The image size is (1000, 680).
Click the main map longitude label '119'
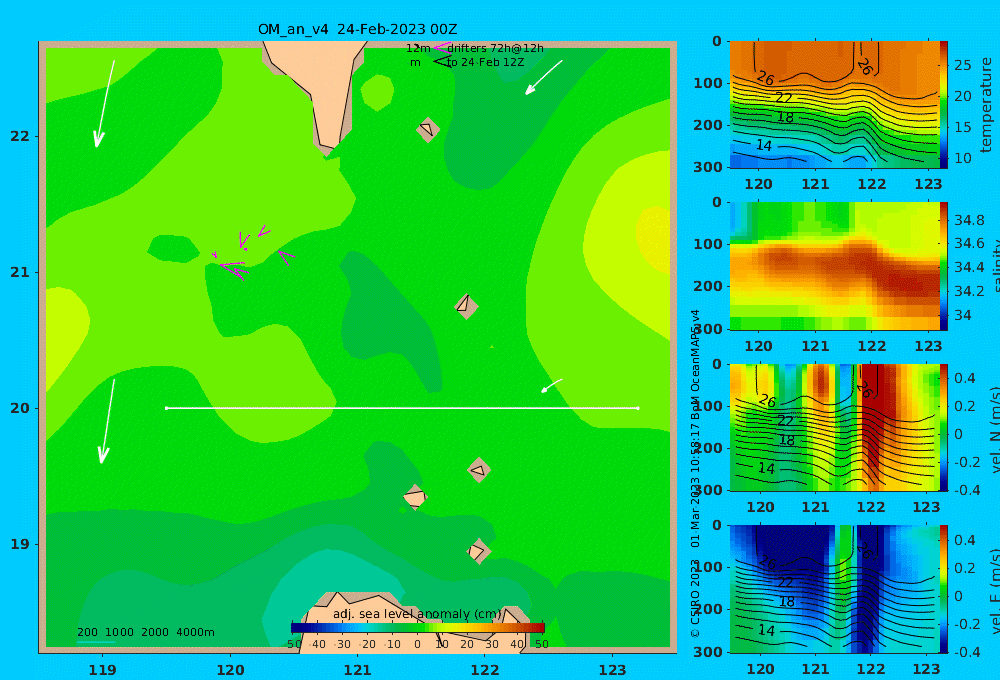[x=102, y=670]
